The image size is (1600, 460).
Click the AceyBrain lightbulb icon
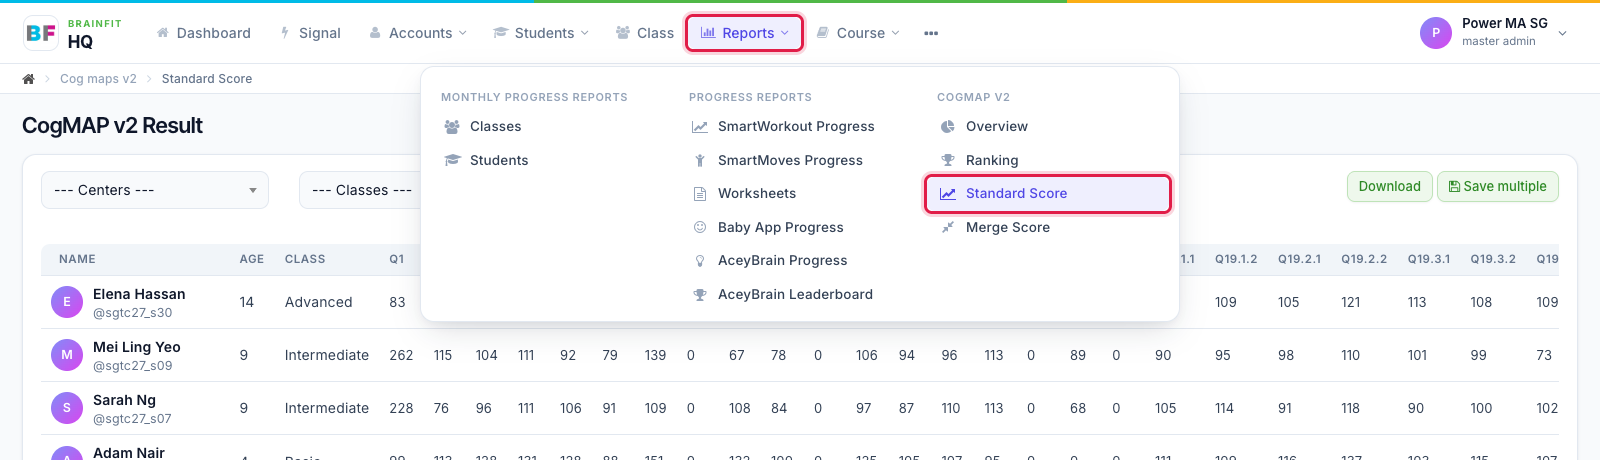point(700,260)
